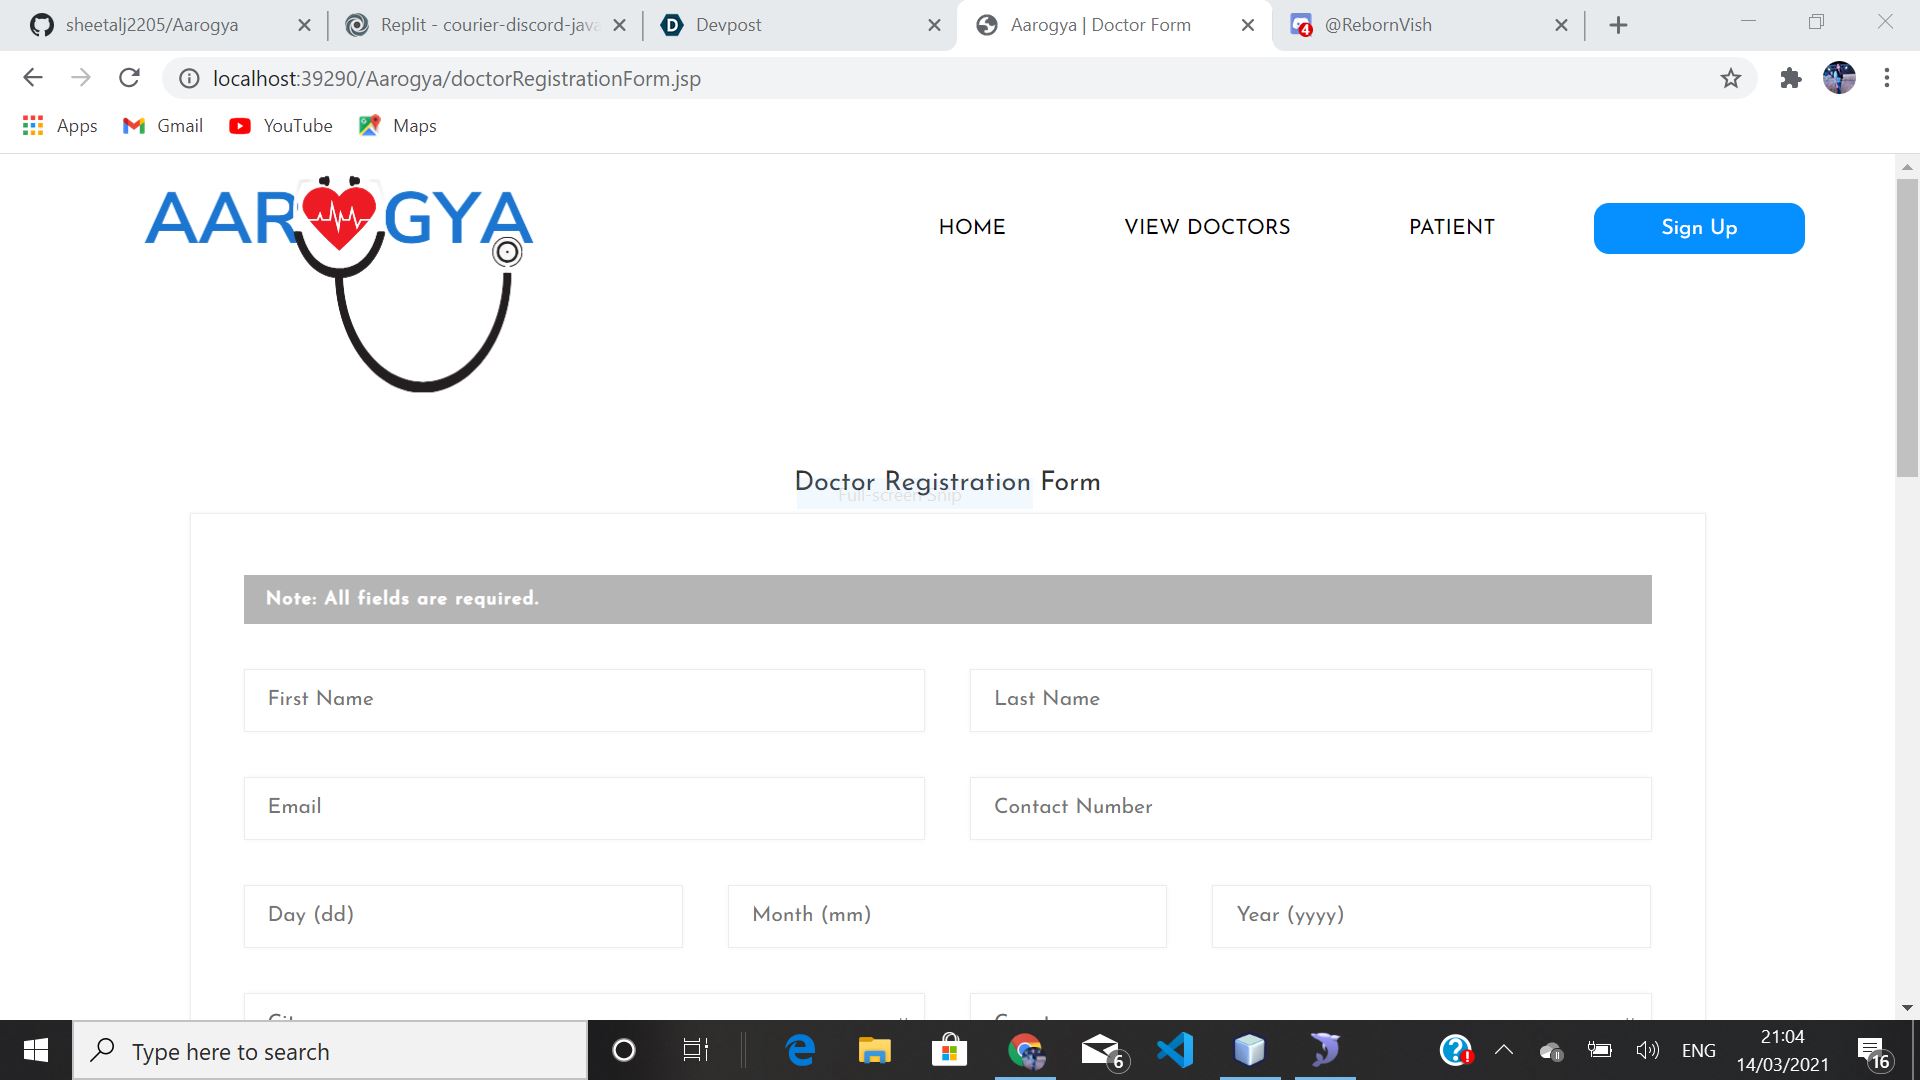Open Microsoft Edge from taskbar
Viewport: 1920px width, 1080px height.
click(800, 1050)
